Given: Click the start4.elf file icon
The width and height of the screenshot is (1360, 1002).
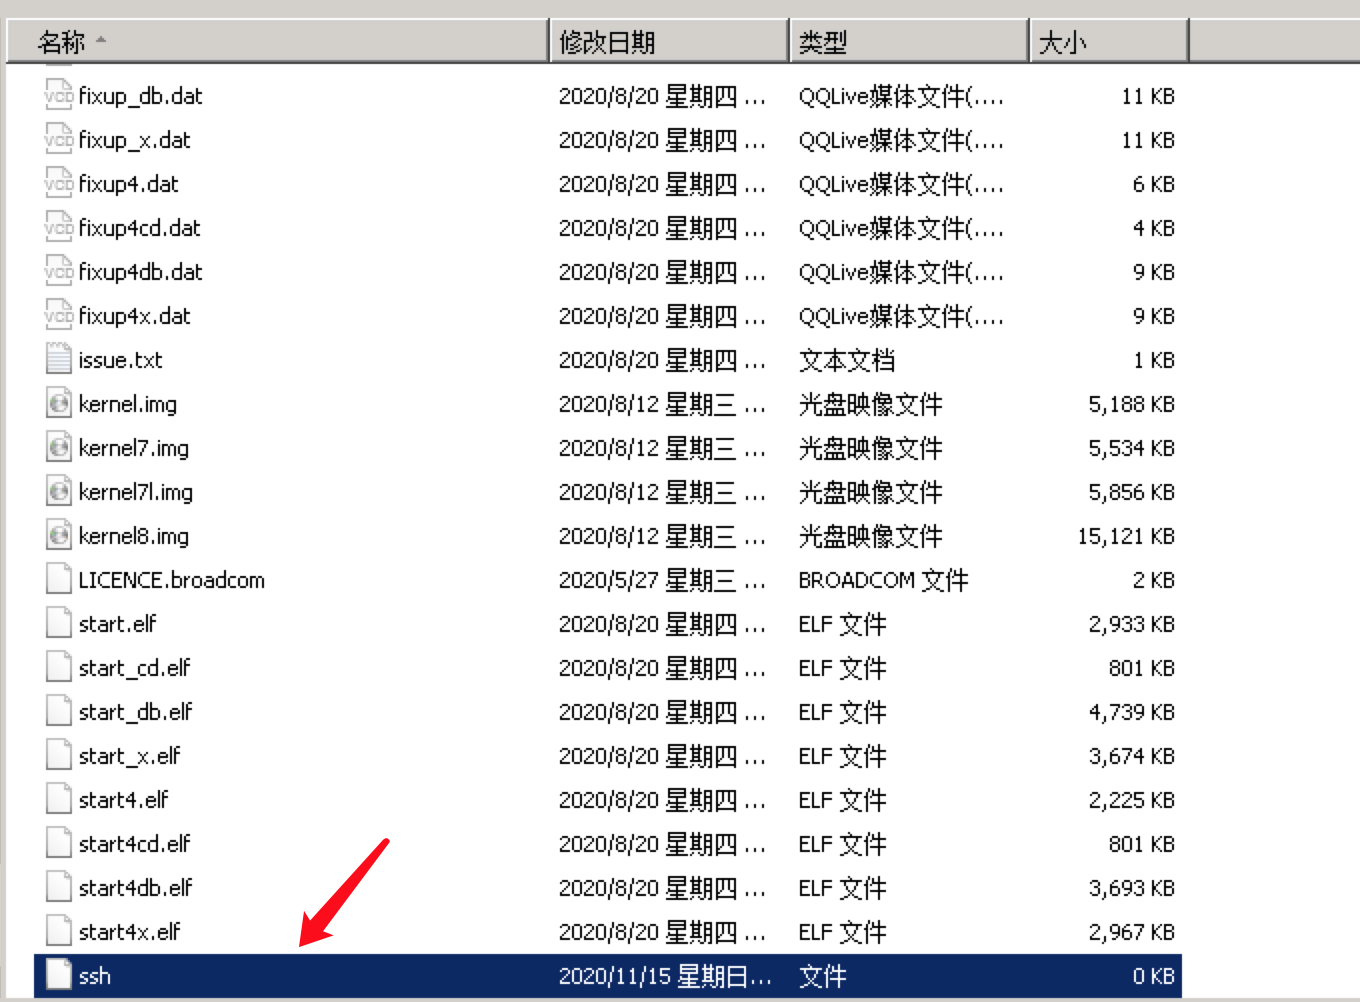Looking at the screenshot, I should click(x=59, y=799).
